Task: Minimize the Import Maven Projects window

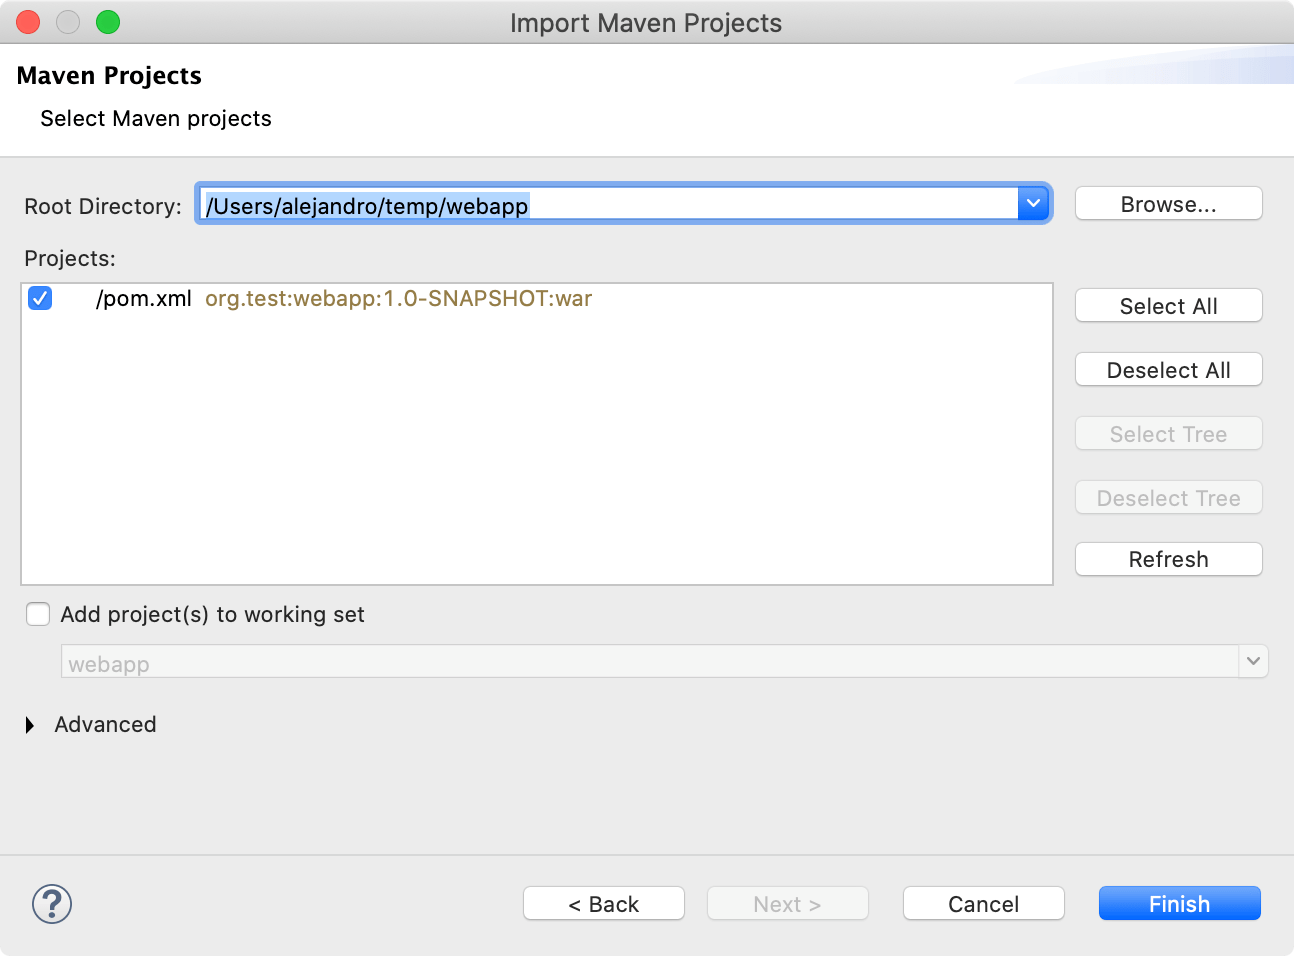Action: (x=67, y=21)
